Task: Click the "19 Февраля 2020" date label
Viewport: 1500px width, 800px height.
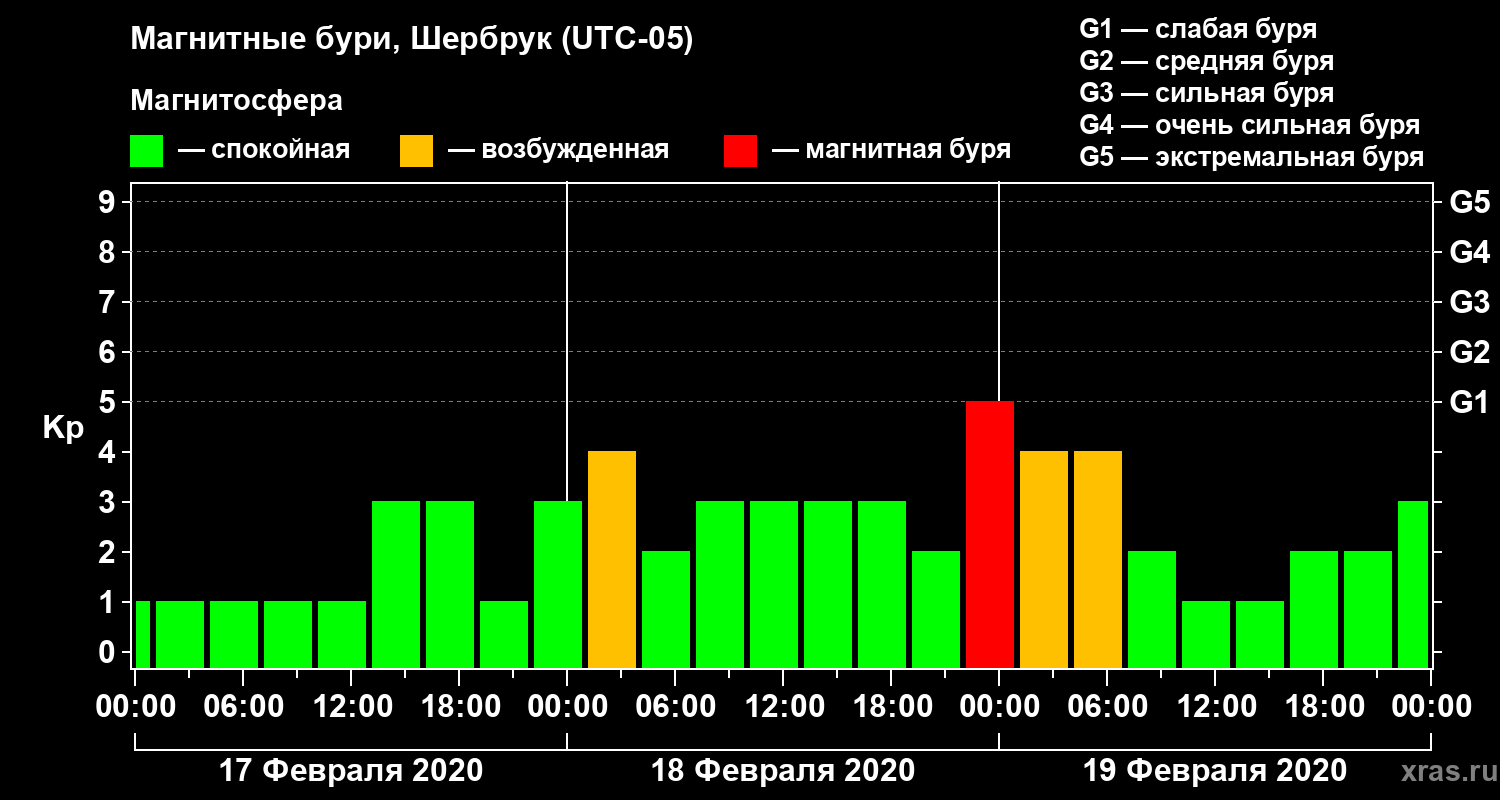Action: [x=1214, y=771]
